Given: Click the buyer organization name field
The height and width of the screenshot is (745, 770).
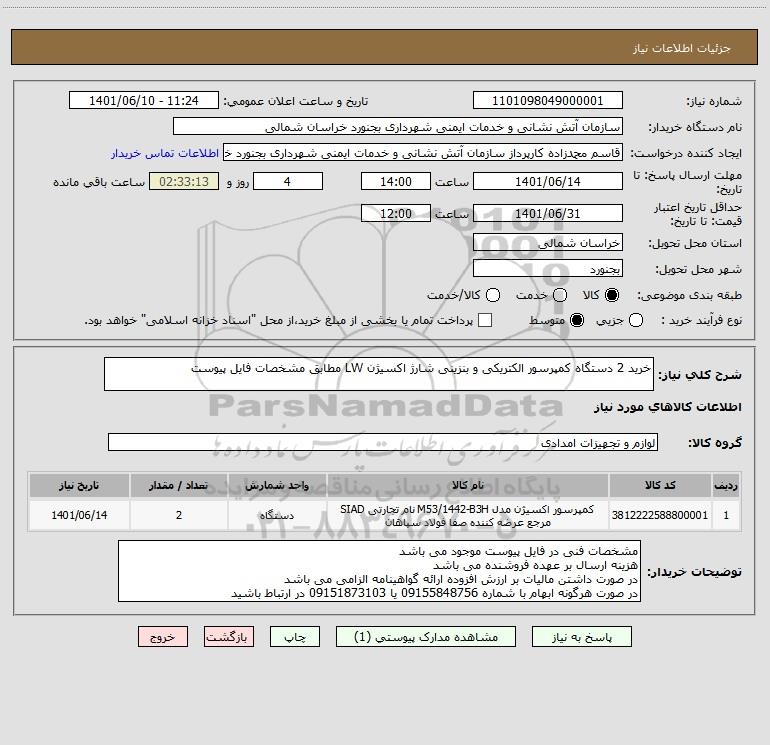Looking at the screenshot, I should coord(398,126).
